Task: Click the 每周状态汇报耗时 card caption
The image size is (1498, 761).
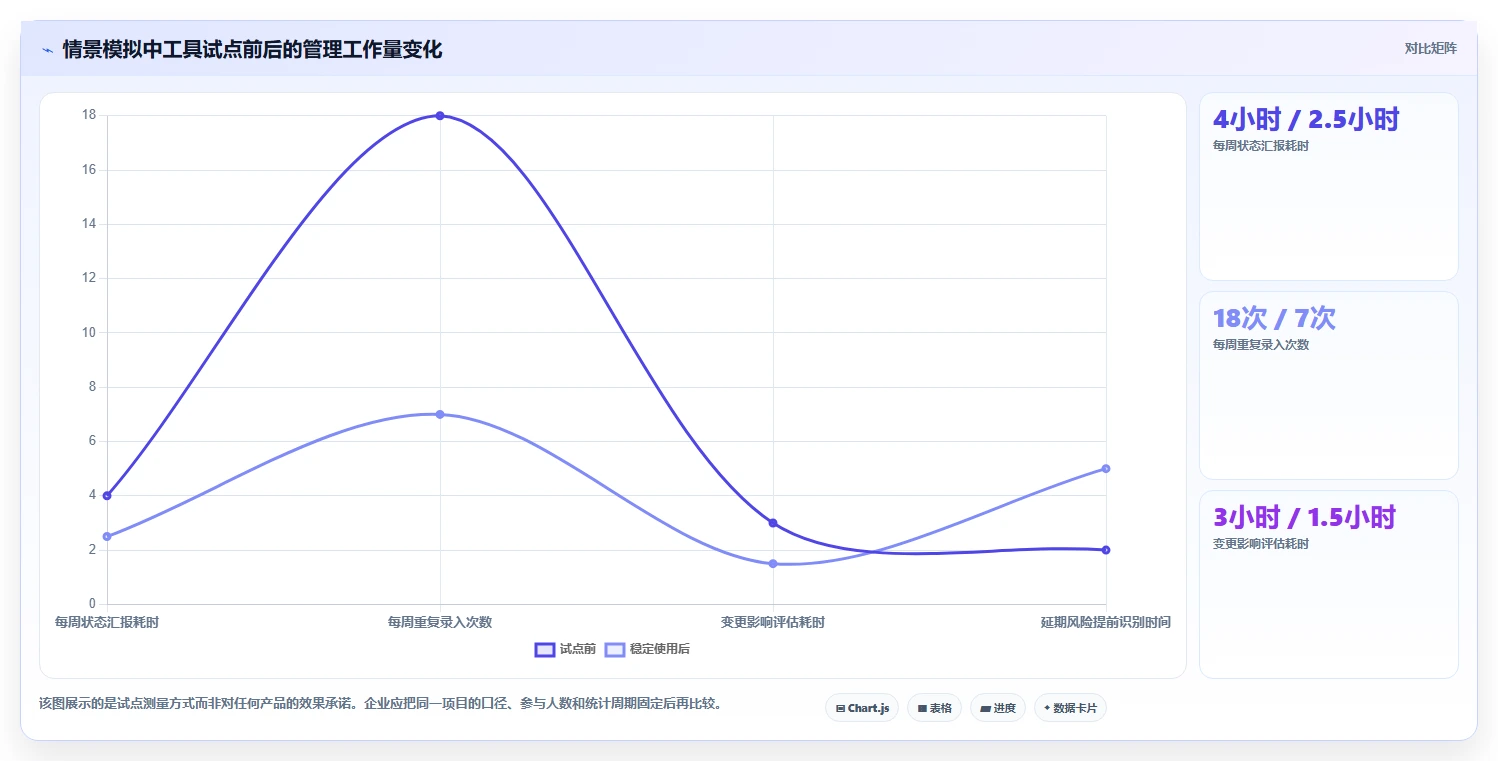Action: [x=1261, y=146]
